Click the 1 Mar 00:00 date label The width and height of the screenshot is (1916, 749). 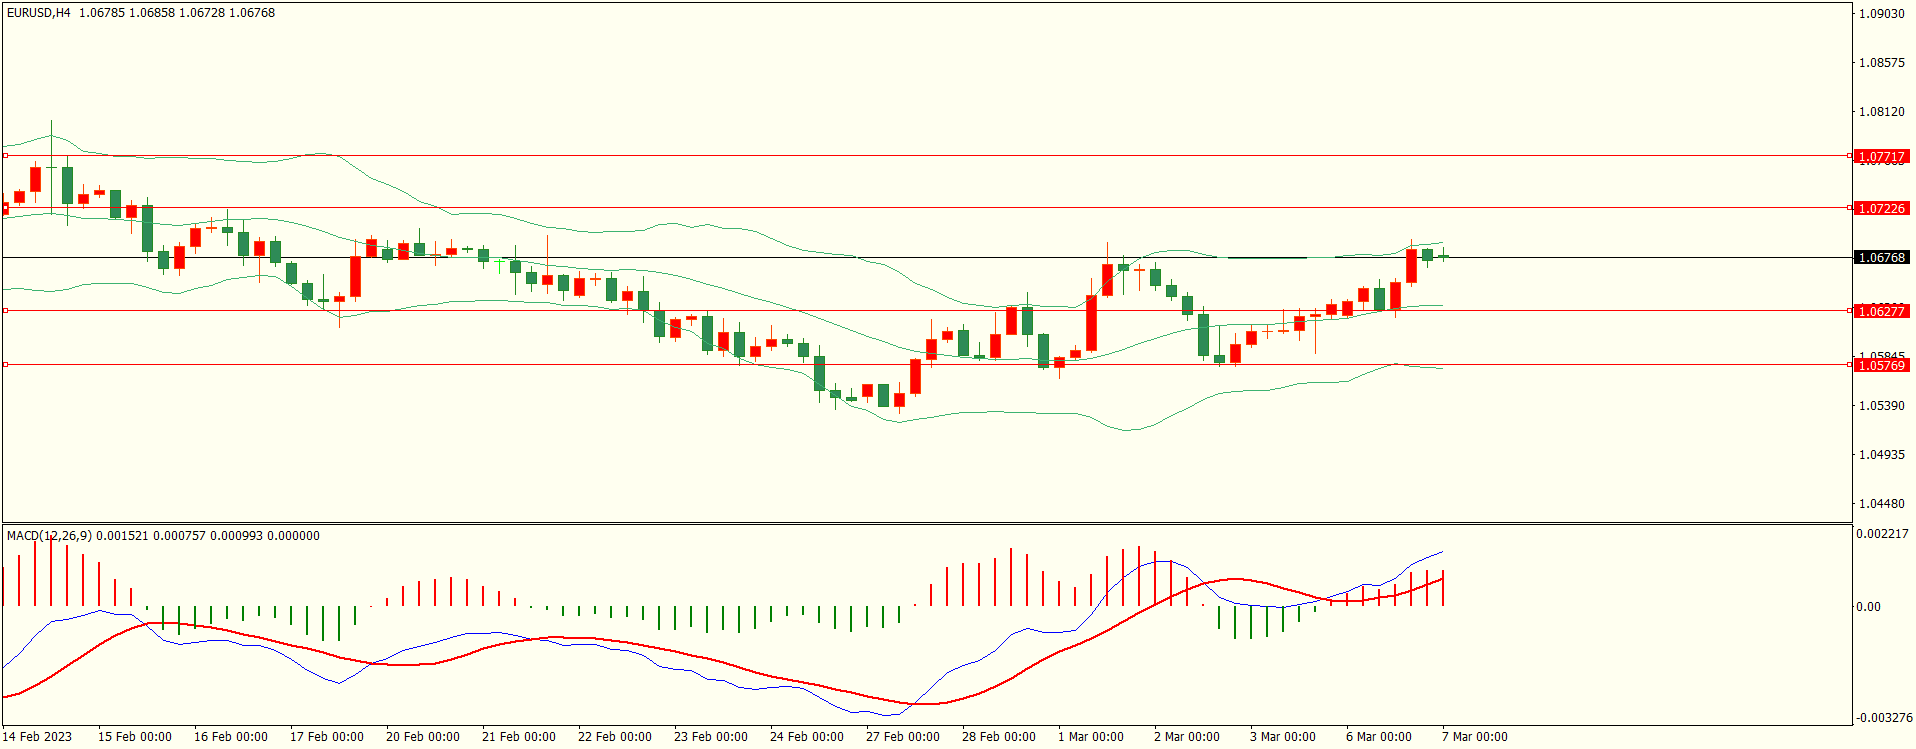point(1090,737)
